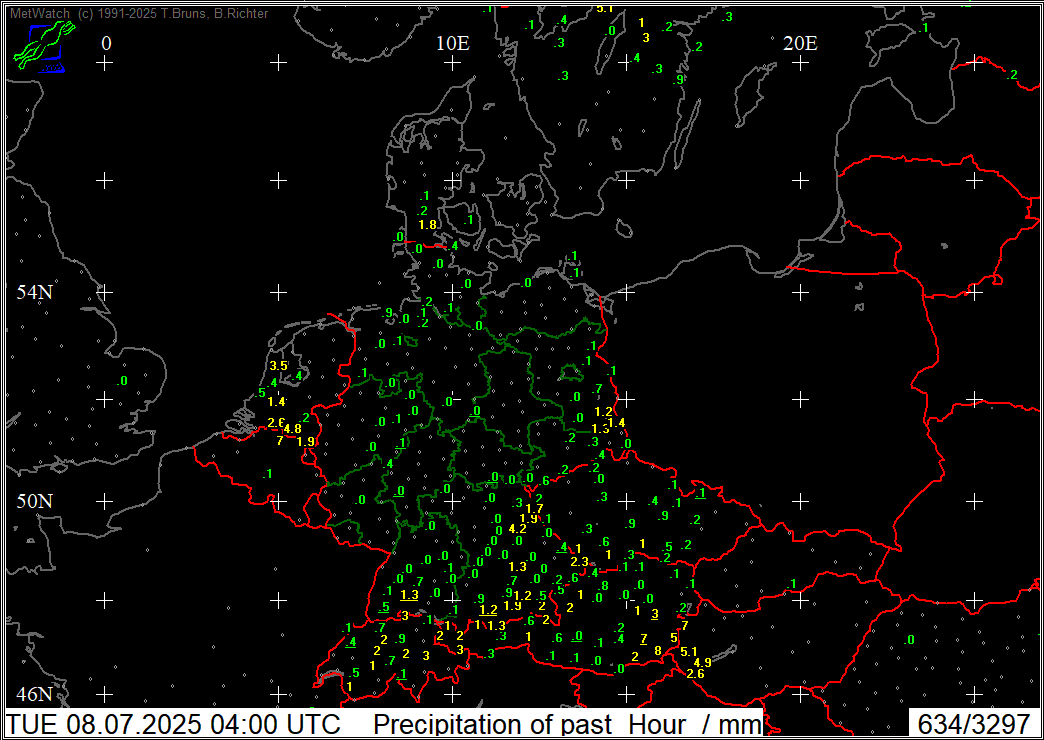
Task: Click the 4.2 precipitation value
Action: point(517,529)
